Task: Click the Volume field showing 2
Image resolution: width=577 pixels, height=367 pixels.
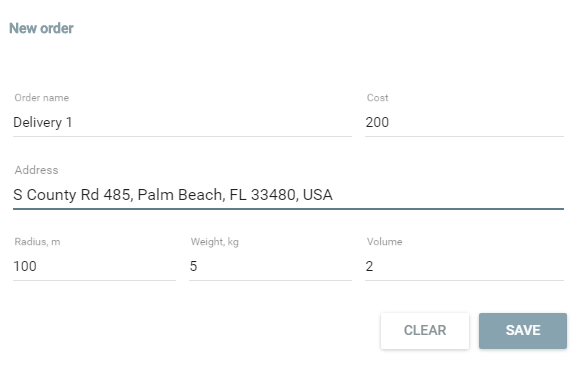Action: [x=464, y=266]
